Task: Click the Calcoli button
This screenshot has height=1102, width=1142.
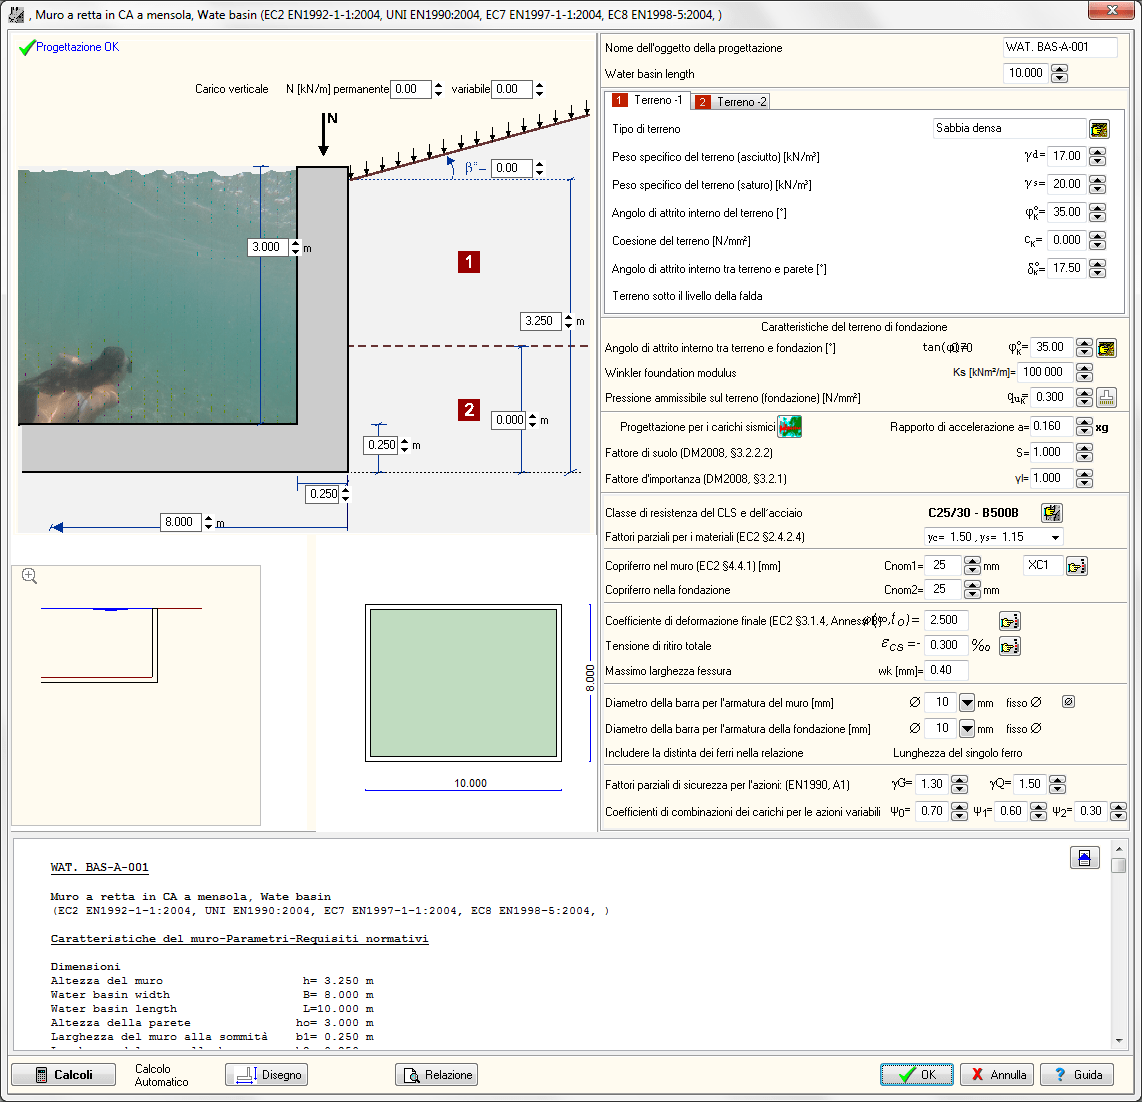Action: pyautogui.click(x=63, y=1075)
